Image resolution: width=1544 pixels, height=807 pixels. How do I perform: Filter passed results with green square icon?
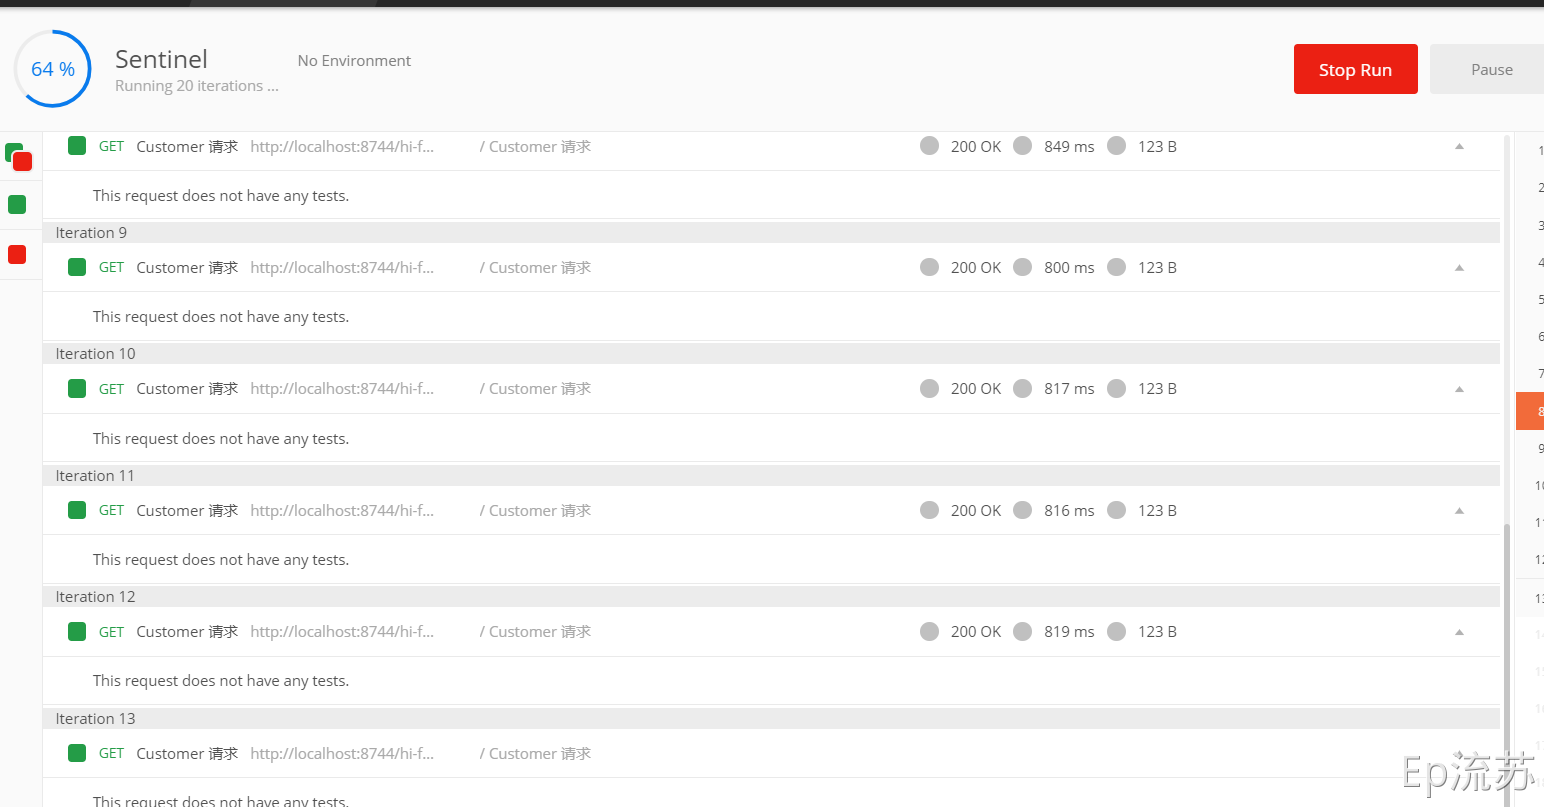pyautogui.click(x=17, y=205)
